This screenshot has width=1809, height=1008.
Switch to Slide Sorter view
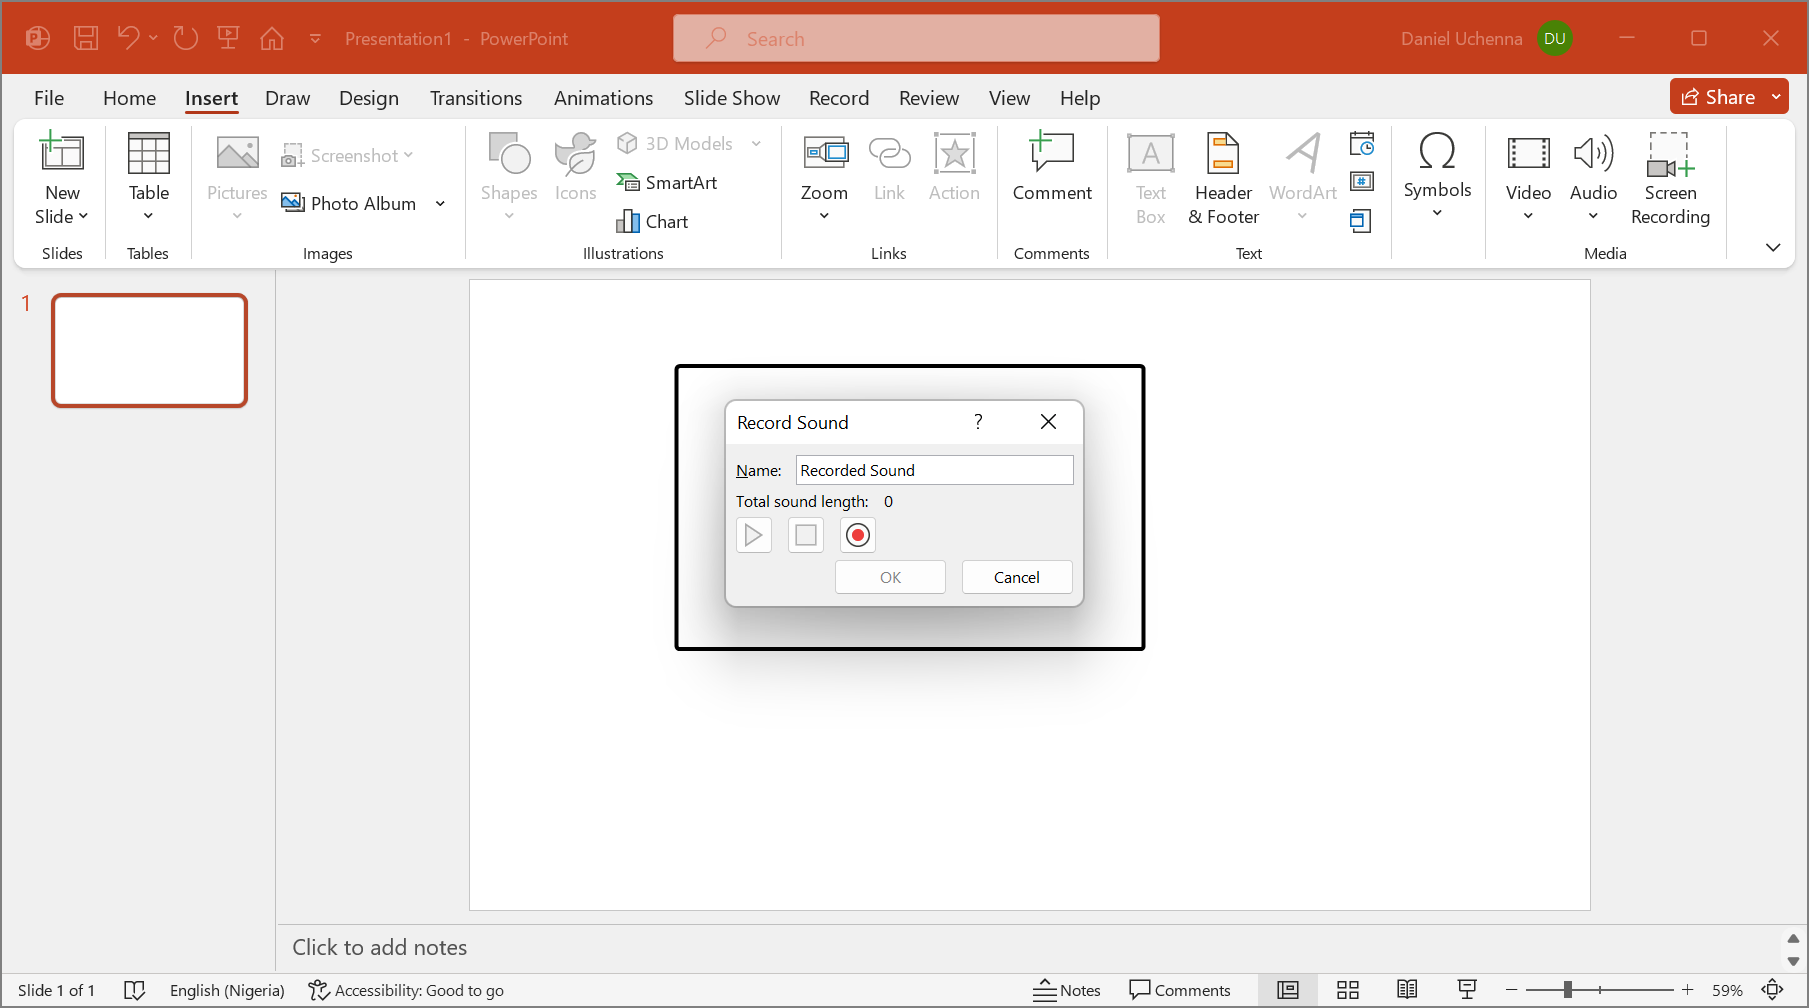click(x=1347, y=990)
